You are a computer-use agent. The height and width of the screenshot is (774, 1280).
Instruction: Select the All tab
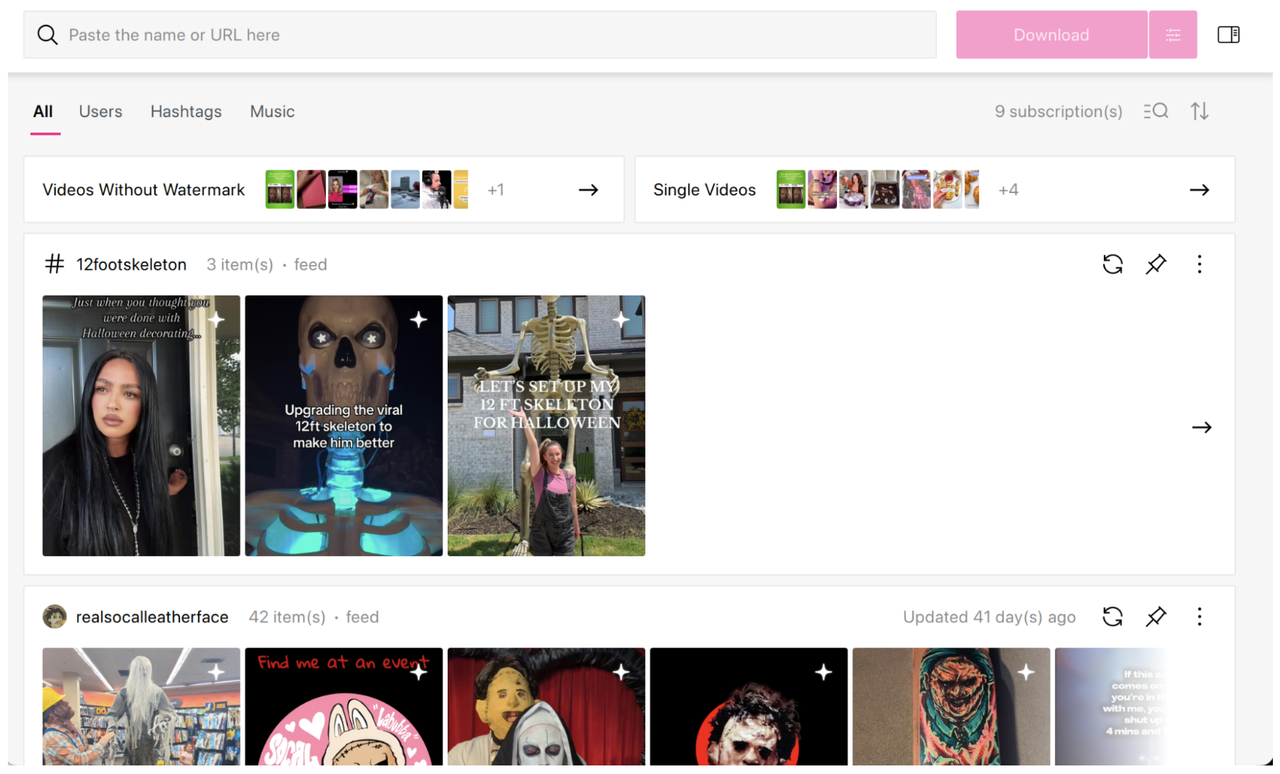click(43, 111)
